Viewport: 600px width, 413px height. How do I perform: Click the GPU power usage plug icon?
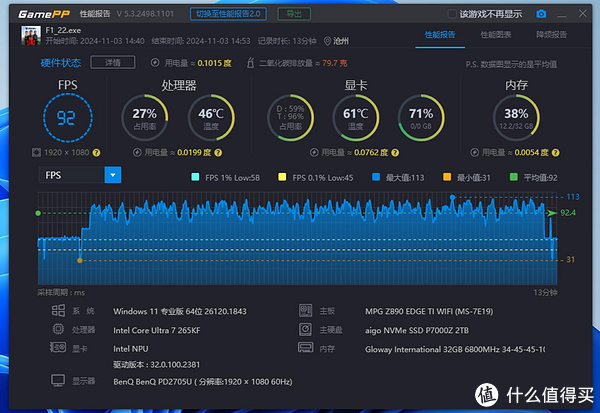(x=314, y=152)
